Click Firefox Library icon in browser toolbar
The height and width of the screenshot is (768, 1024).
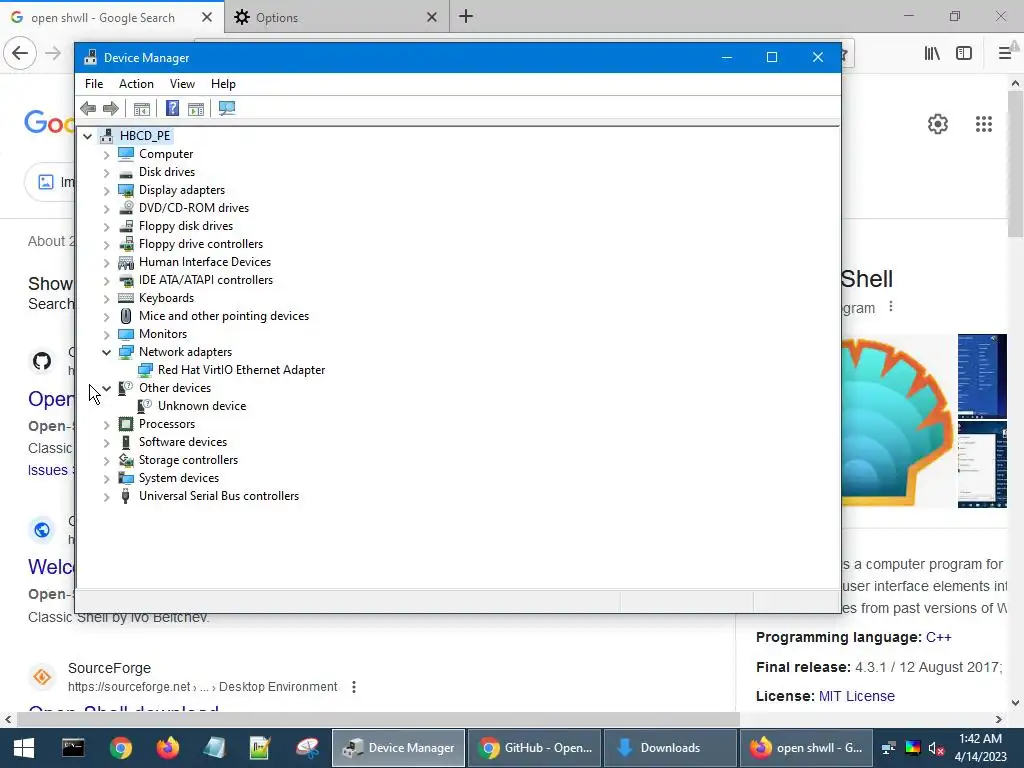tap(932, 54)
